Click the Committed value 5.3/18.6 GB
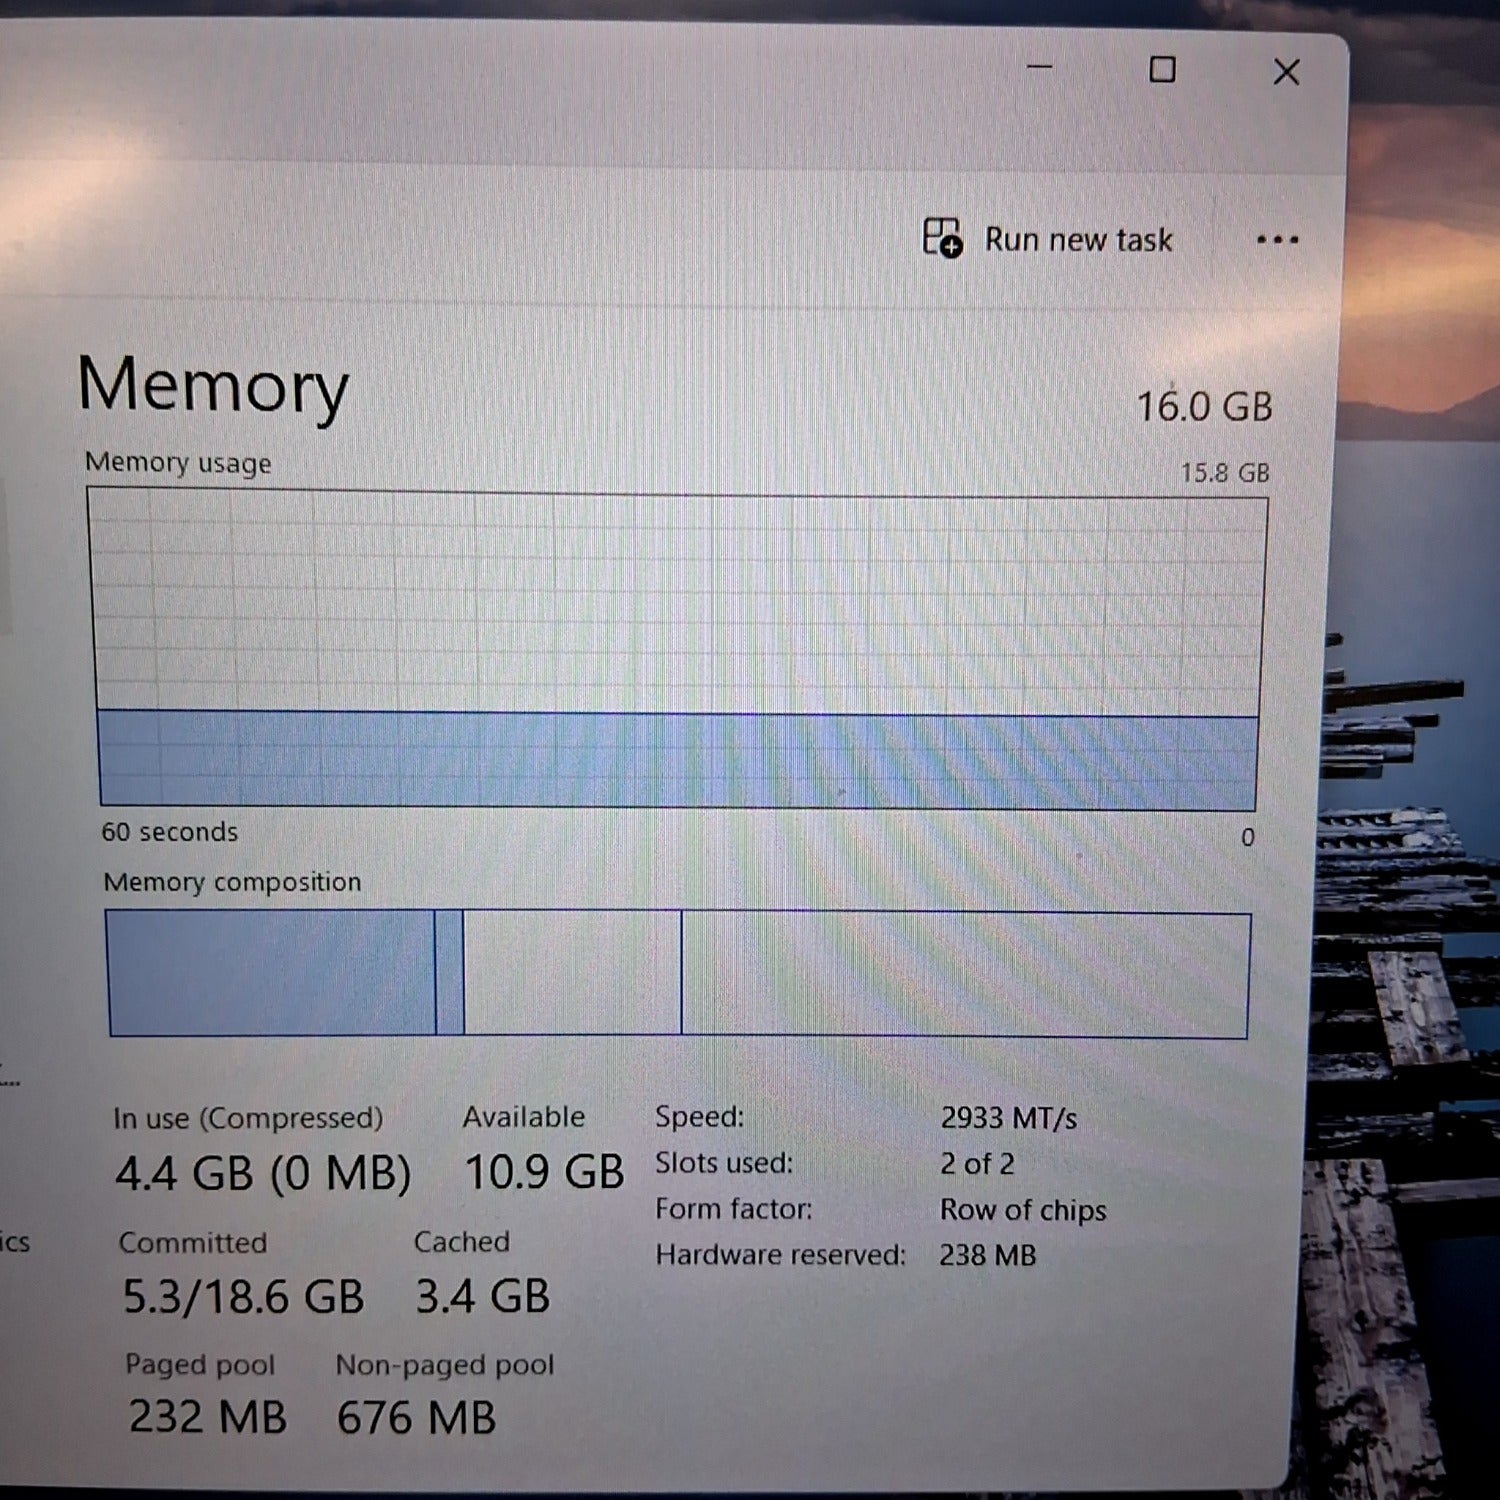This screenshot has width=1500, height=1500. coord(244,1295)
